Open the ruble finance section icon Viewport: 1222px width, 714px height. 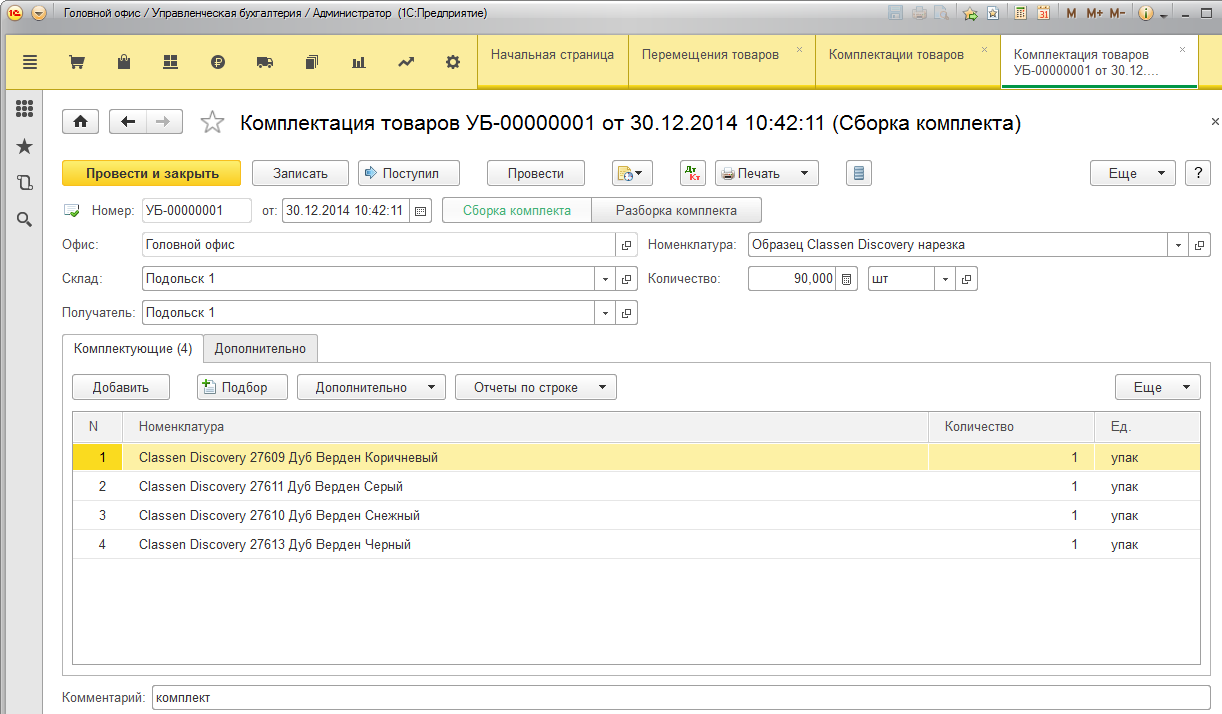tap(218, 62)
